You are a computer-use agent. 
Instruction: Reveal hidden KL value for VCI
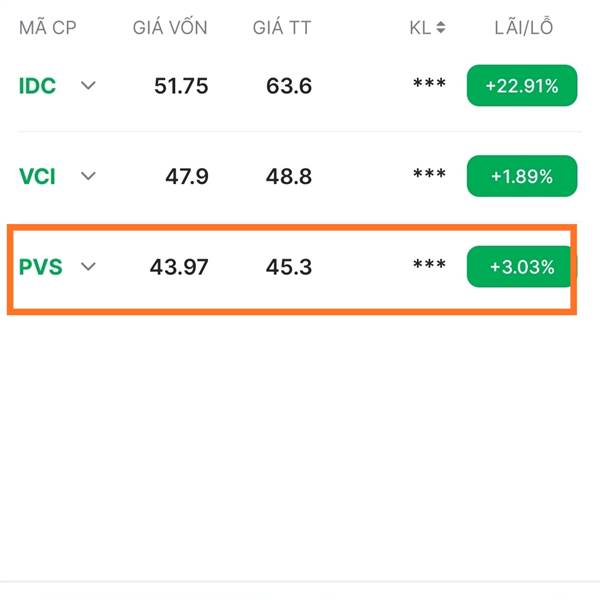429,173
